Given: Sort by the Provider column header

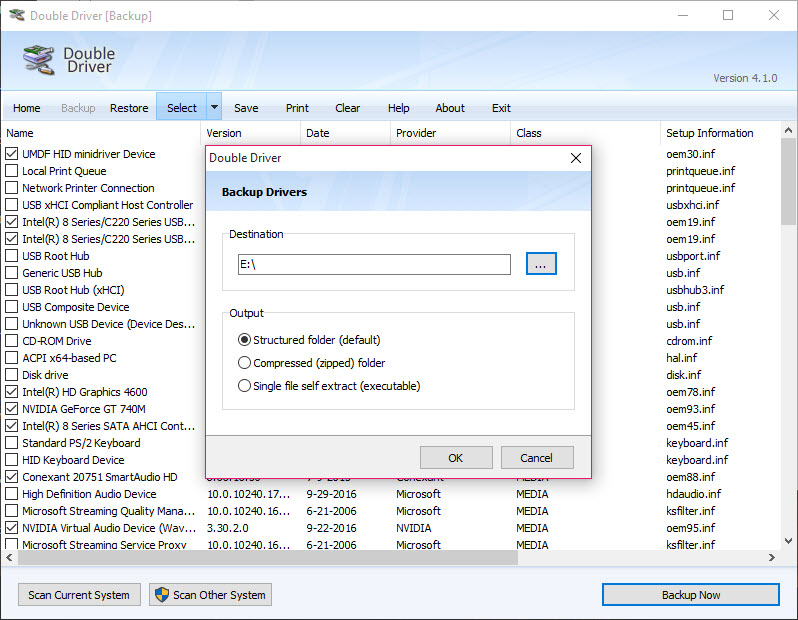Looking at the screenshot, I should pyautogui.click(x=450, y=133).
